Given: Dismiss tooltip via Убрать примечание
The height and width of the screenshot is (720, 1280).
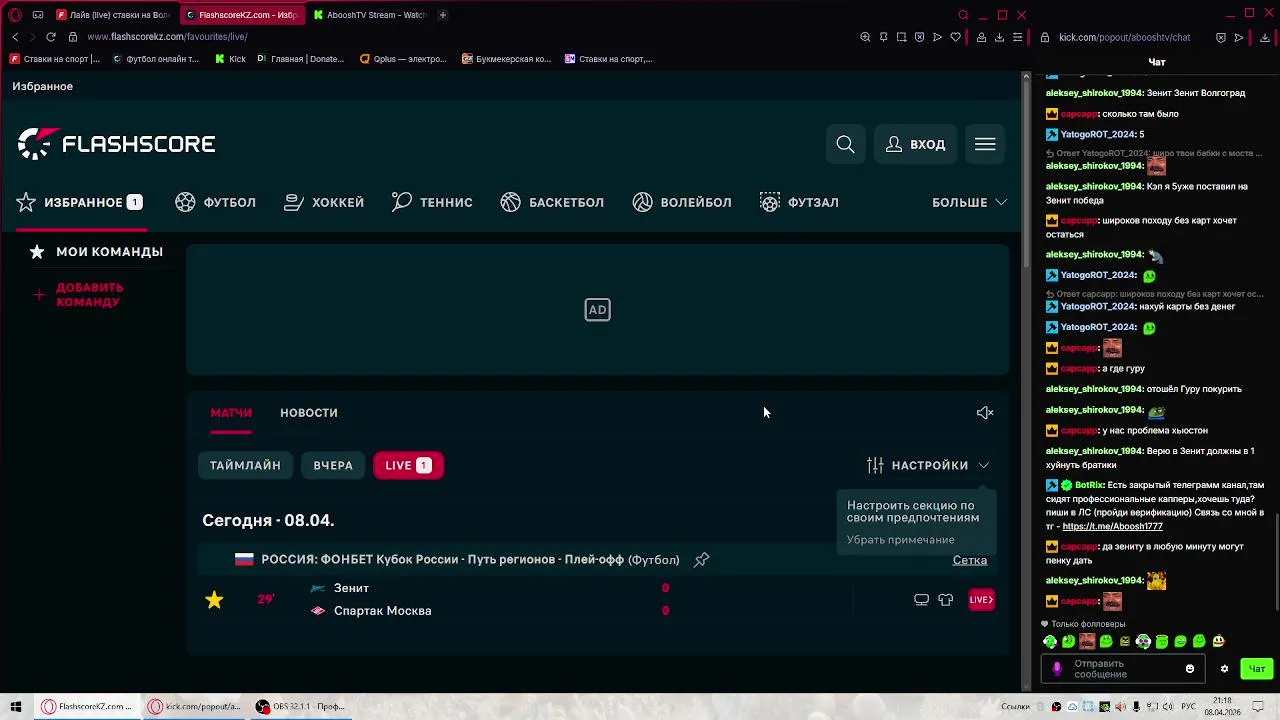Looking at the screenshot, I should tap(900, 540).
